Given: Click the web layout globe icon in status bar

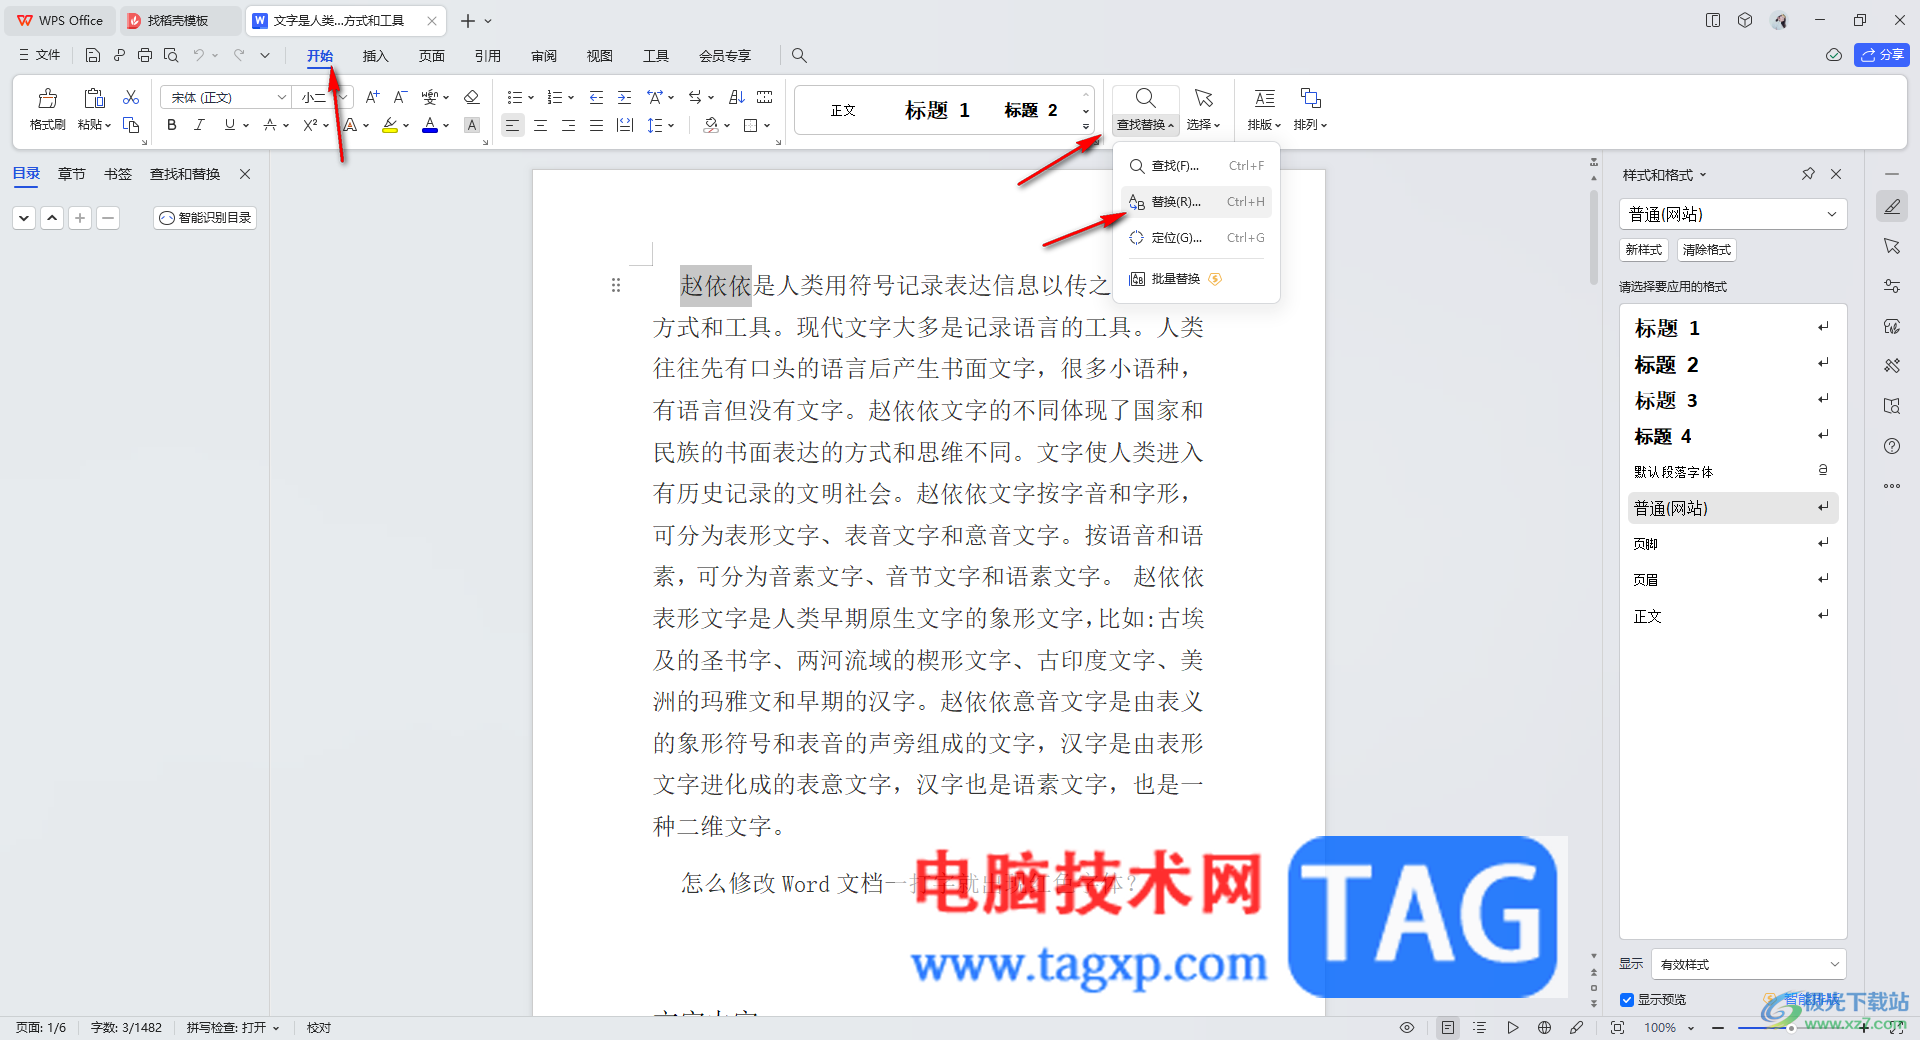Looking at the screenshot, I should pos(1545,1027).
